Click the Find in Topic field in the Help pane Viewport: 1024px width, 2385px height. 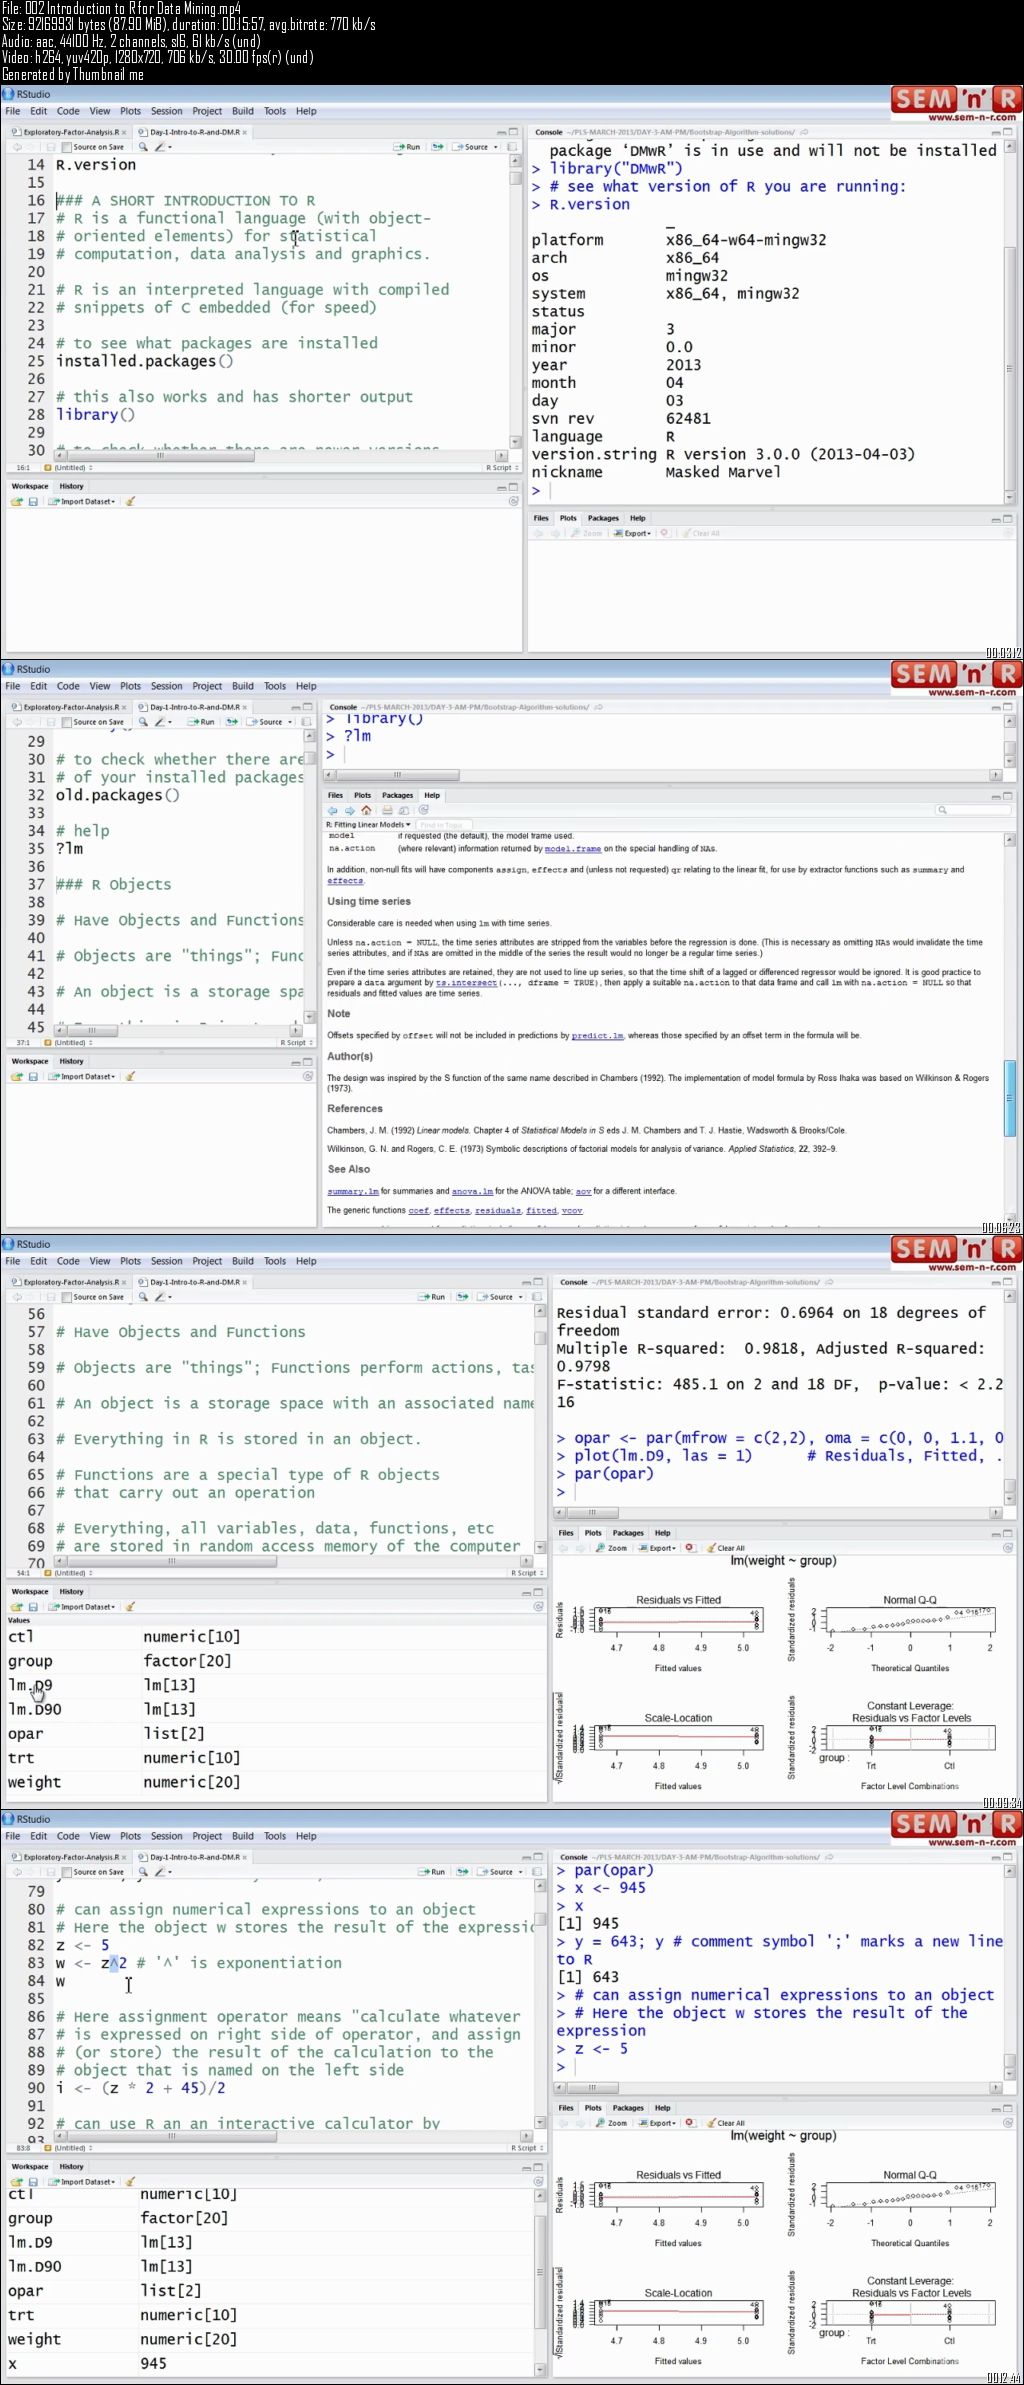[443, 825]
